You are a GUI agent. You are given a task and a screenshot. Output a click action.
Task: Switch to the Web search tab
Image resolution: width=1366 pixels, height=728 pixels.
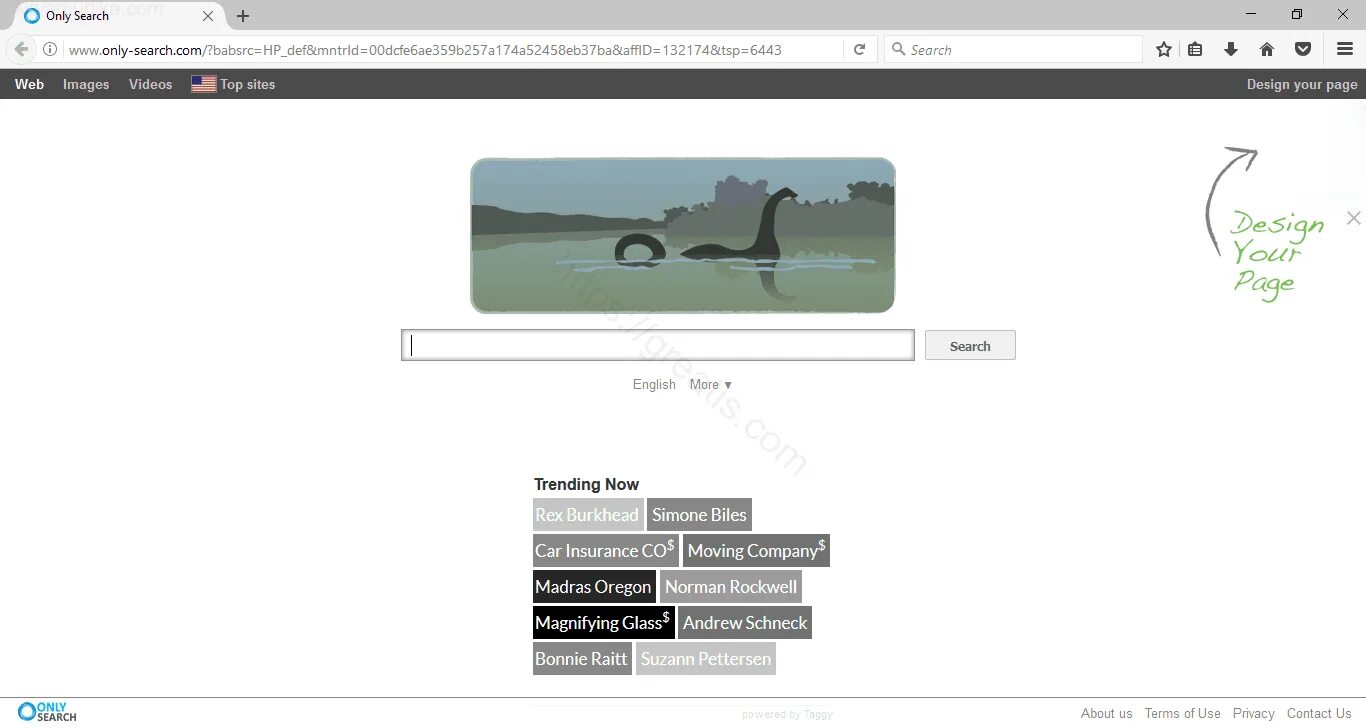coord(29,84)
